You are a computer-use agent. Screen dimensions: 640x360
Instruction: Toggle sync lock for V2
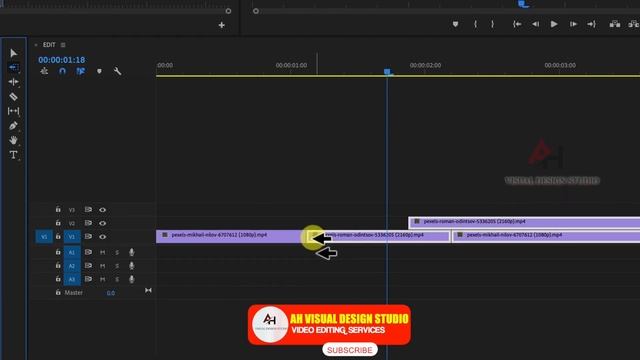88,223
